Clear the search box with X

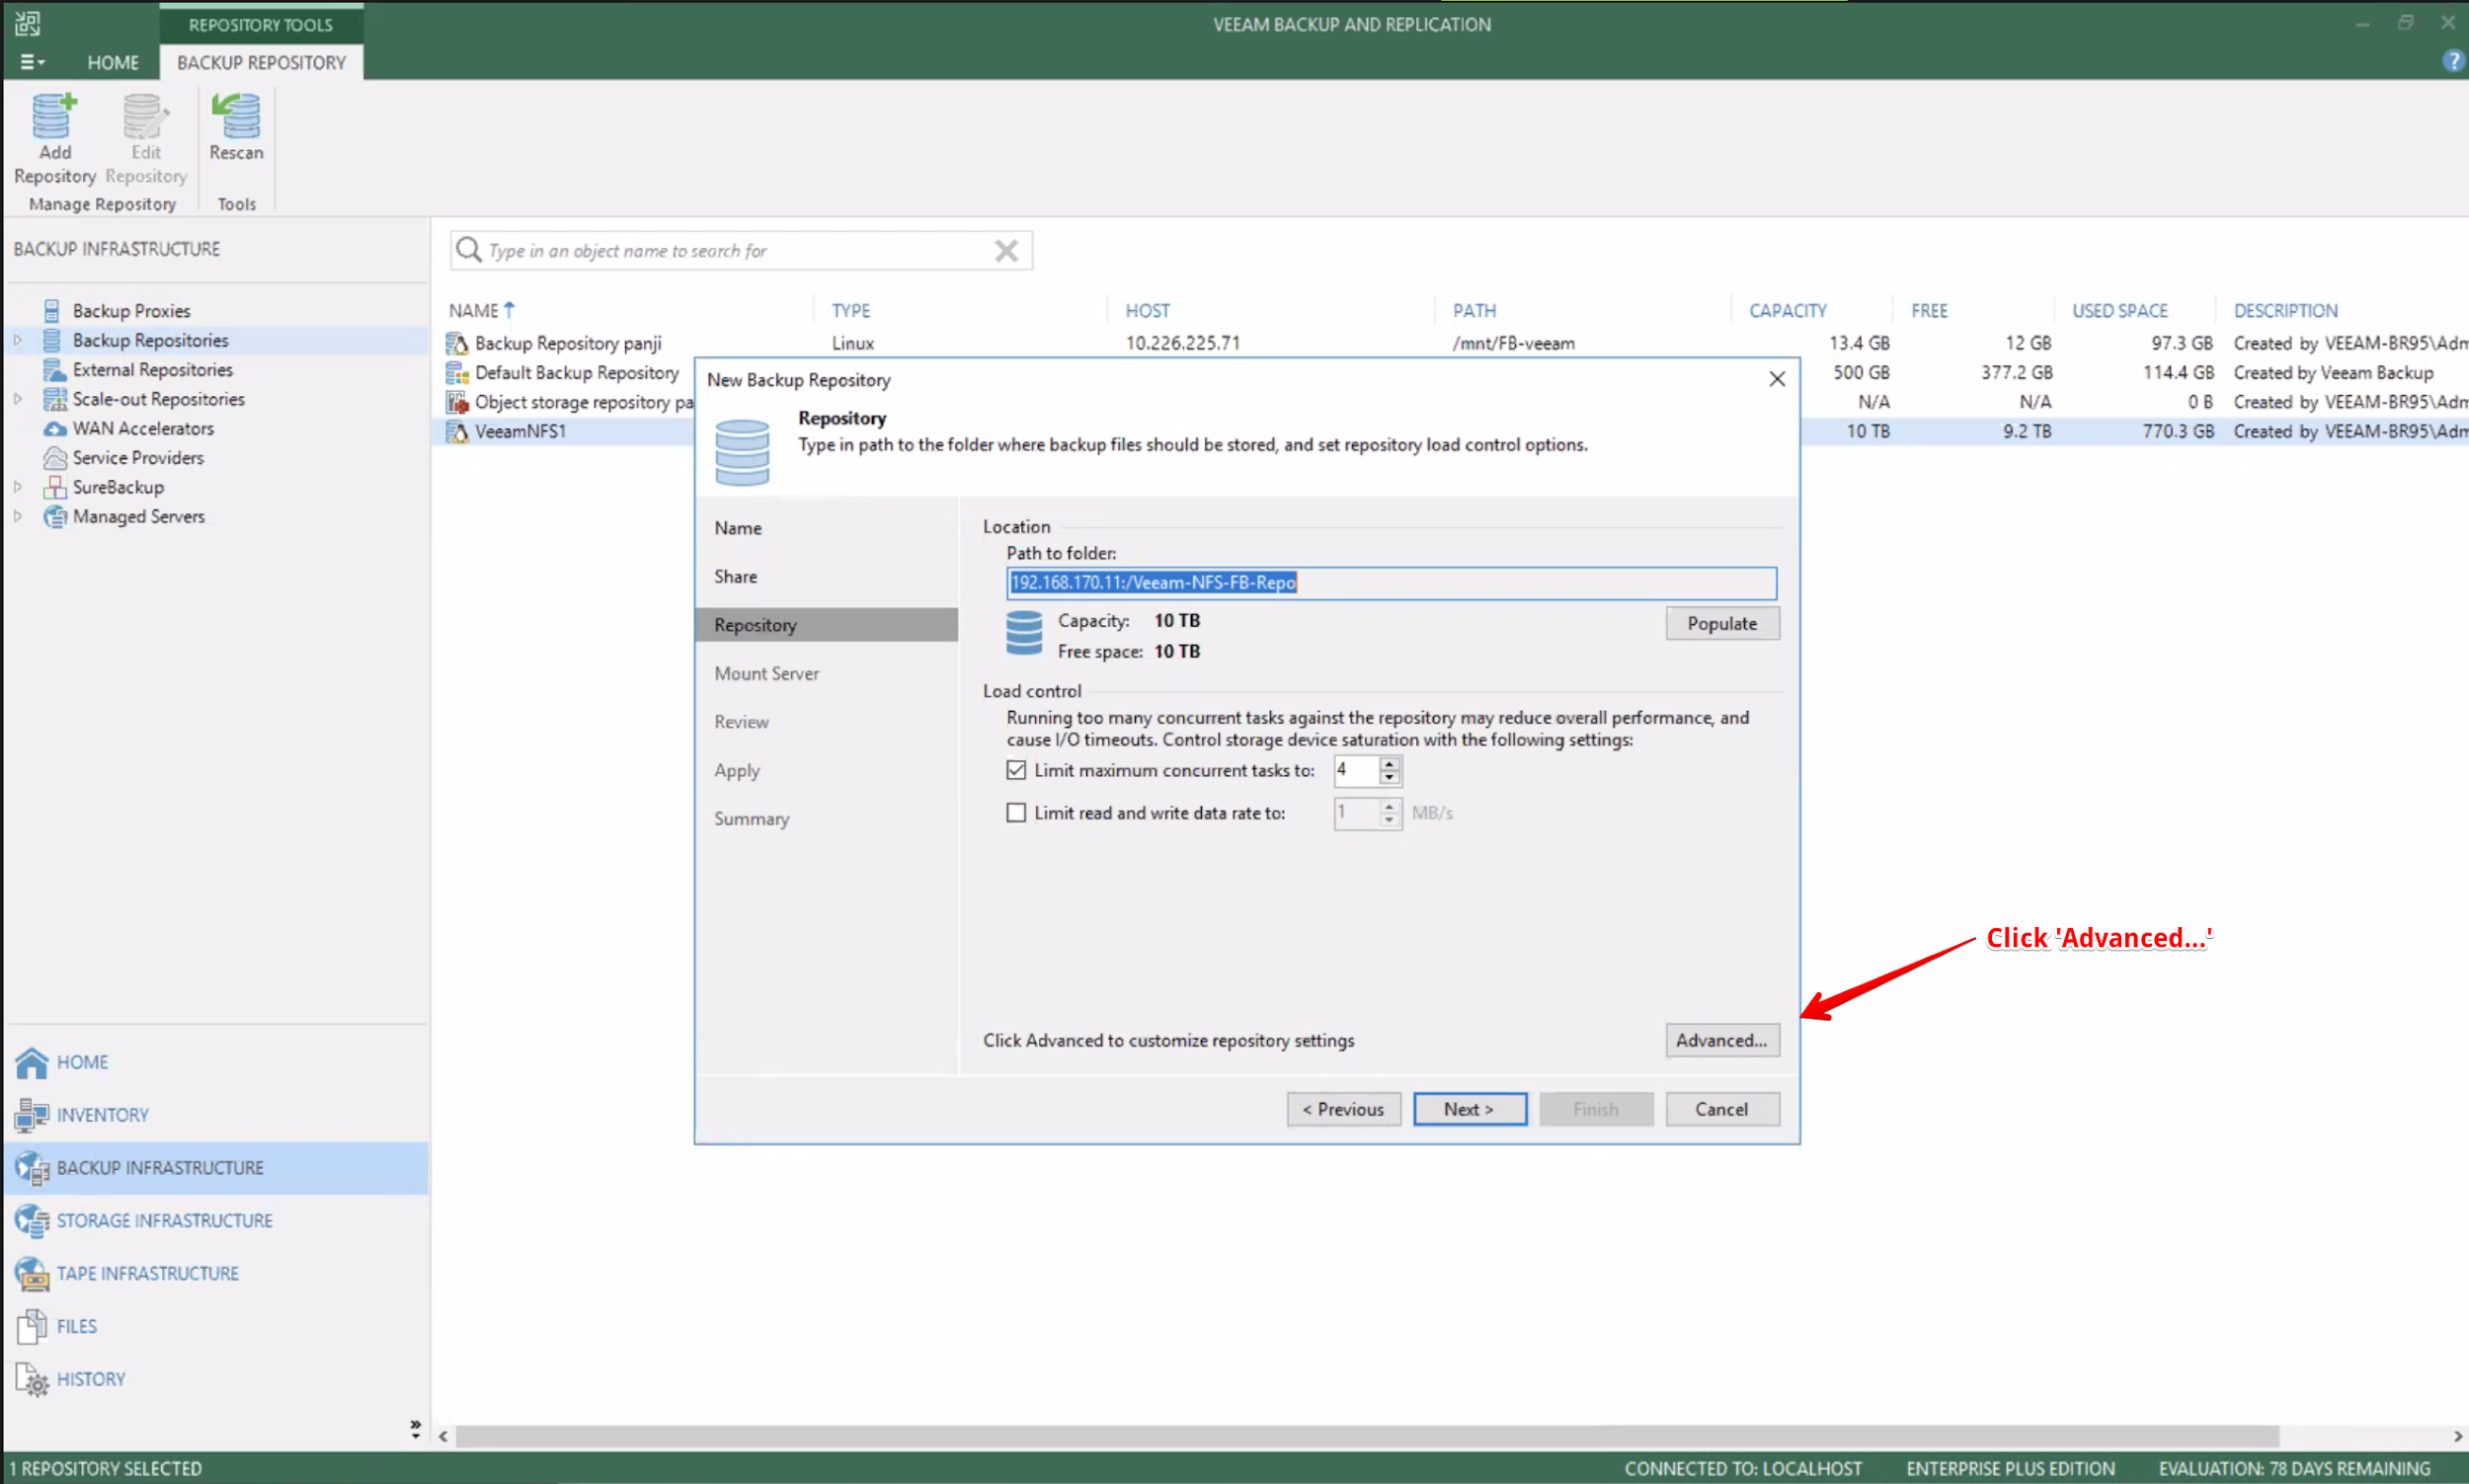point(1006,251)
